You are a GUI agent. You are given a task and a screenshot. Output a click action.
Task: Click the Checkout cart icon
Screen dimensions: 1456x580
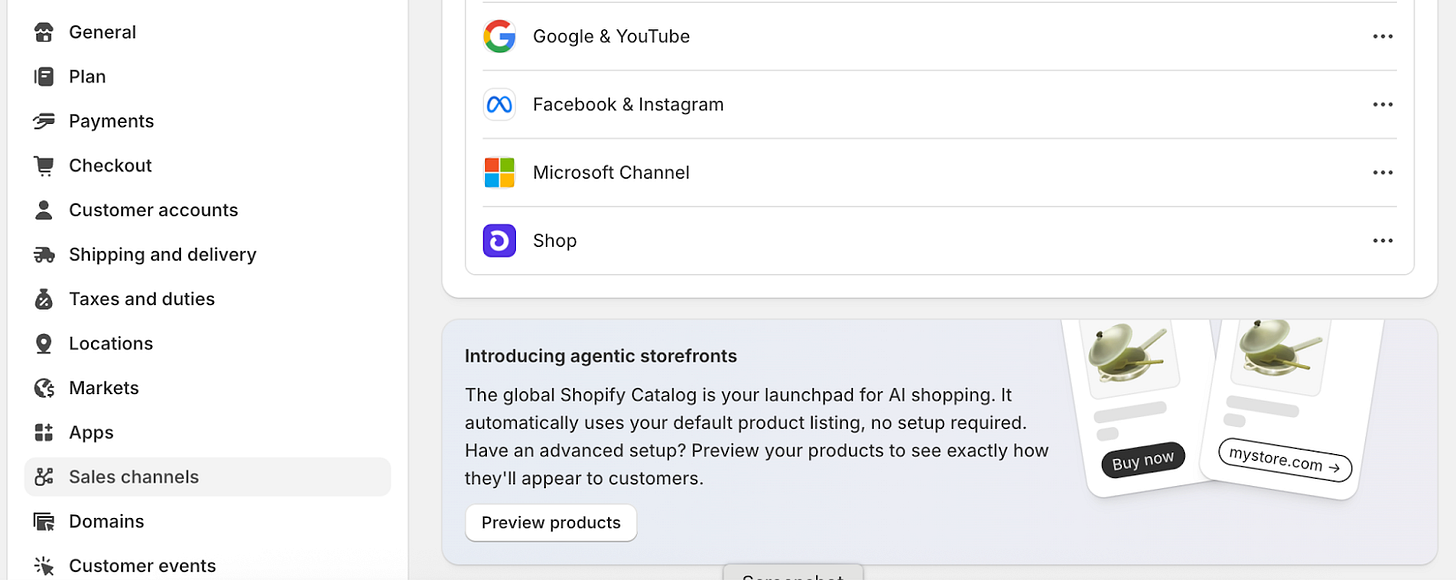(x=43, y=166)
